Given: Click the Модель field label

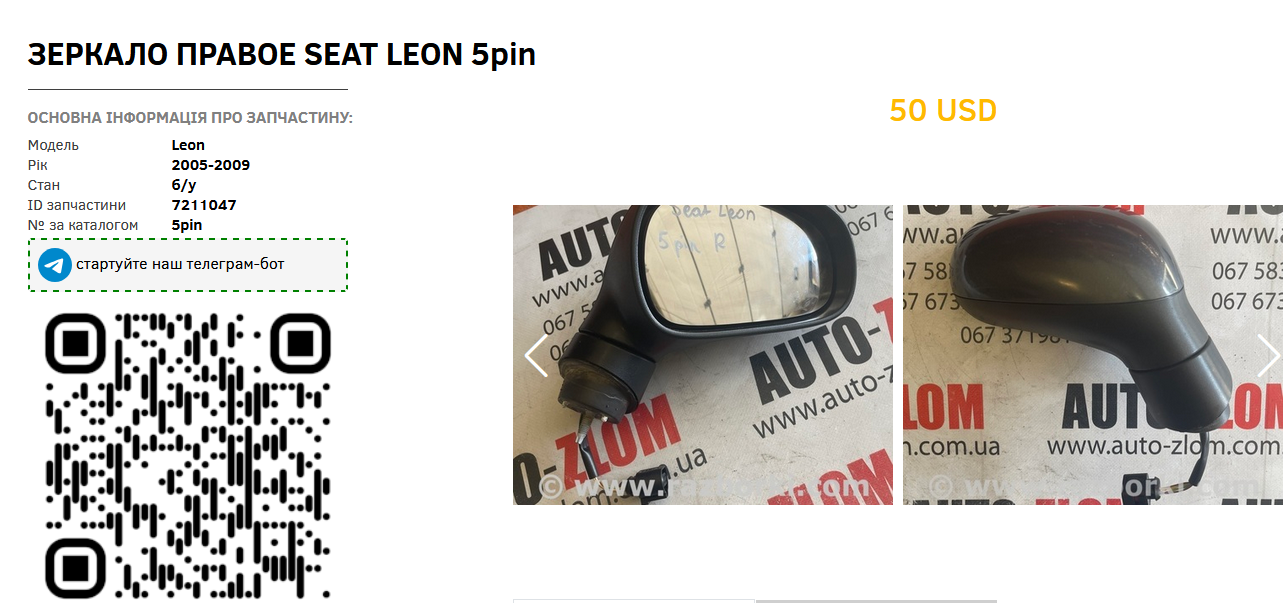Looking at the screenshot, I should (x=53, y=145).
